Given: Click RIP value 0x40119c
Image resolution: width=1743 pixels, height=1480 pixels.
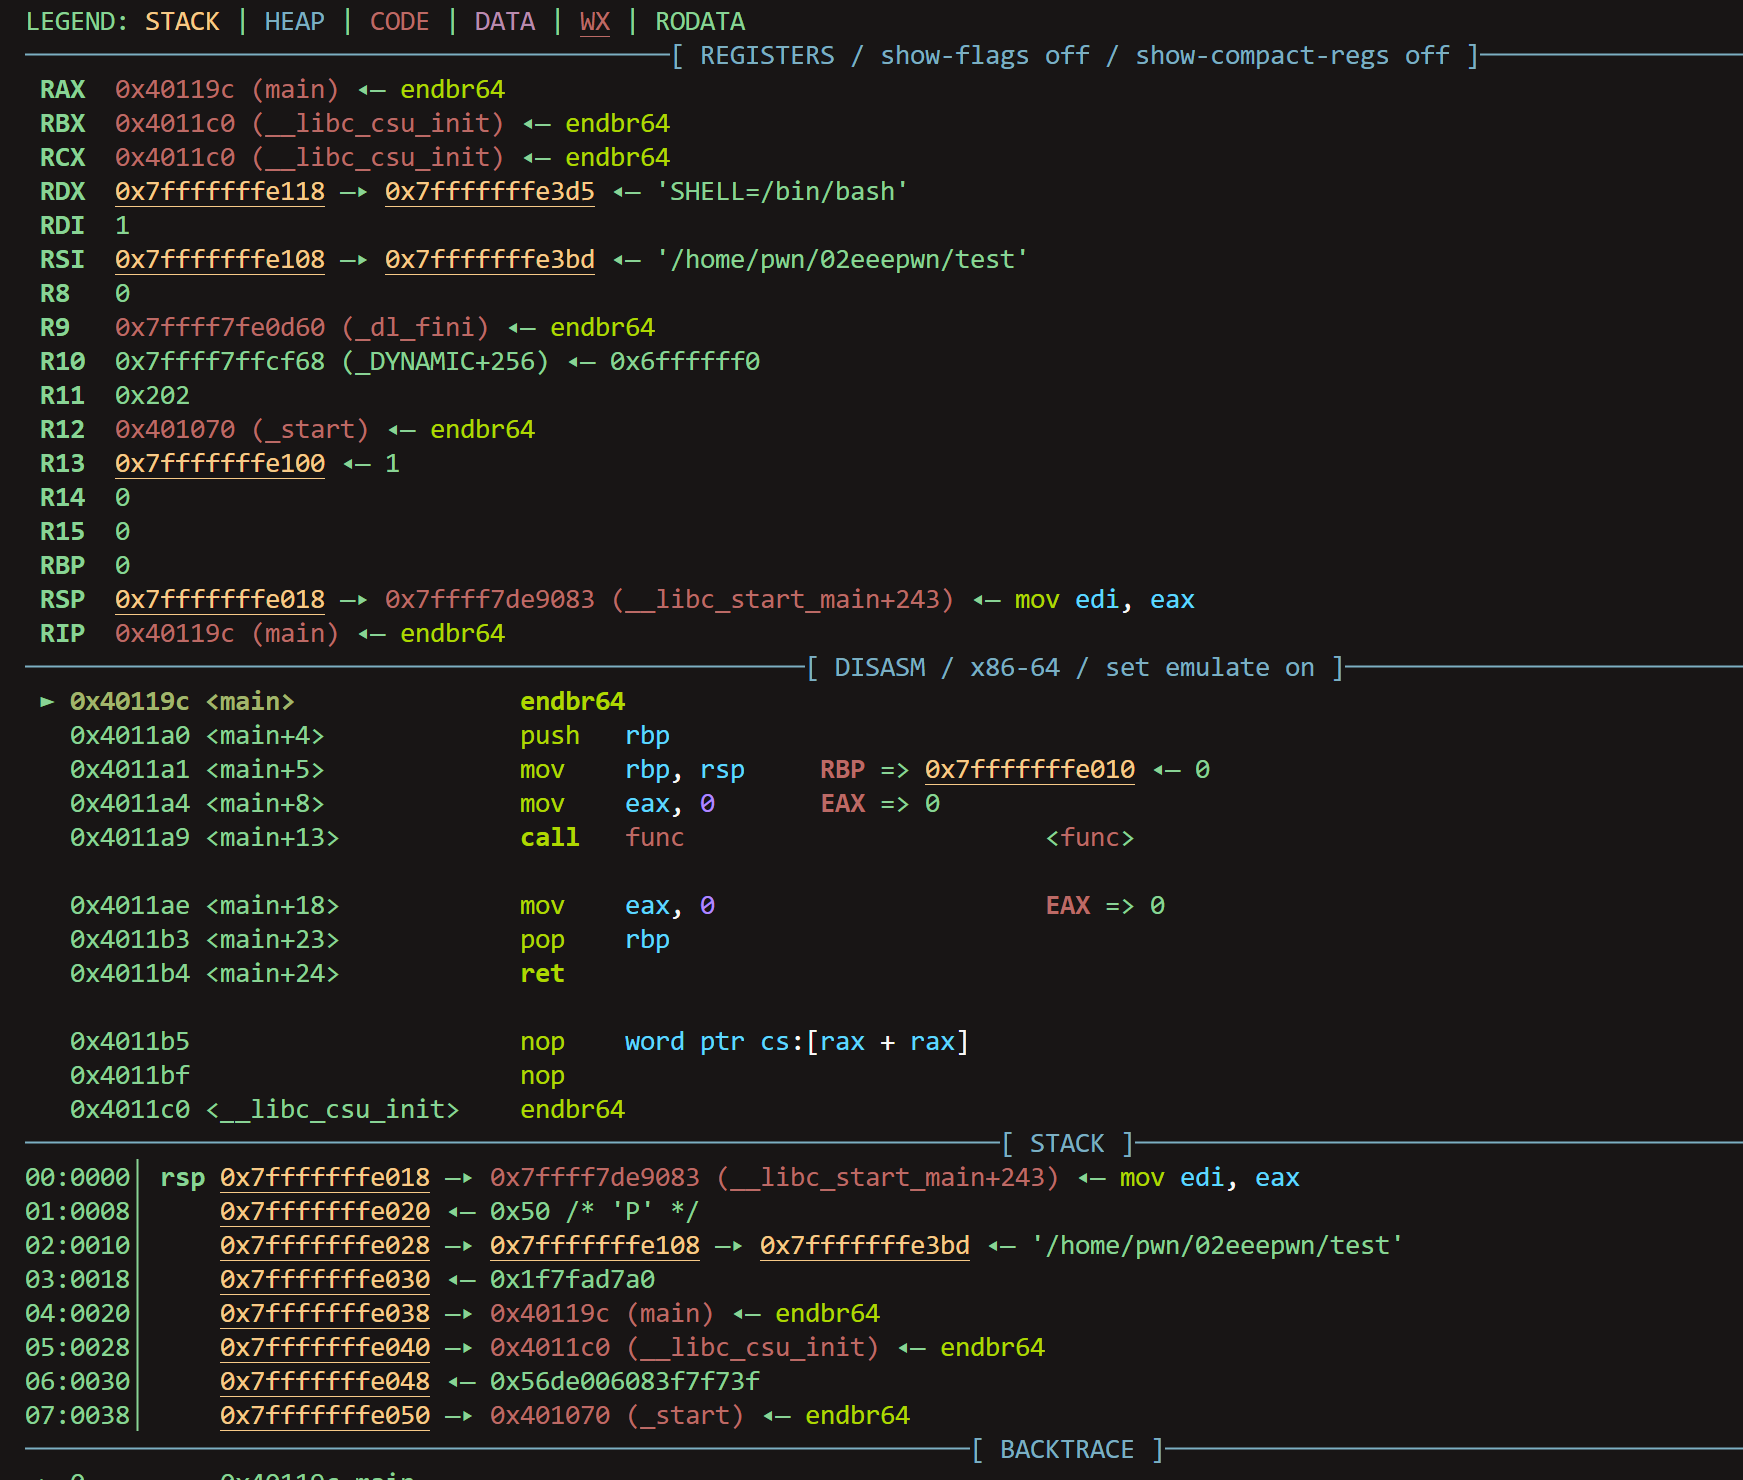Looking at the screenshot, I should pyautogui.click(x=175, y=633).
